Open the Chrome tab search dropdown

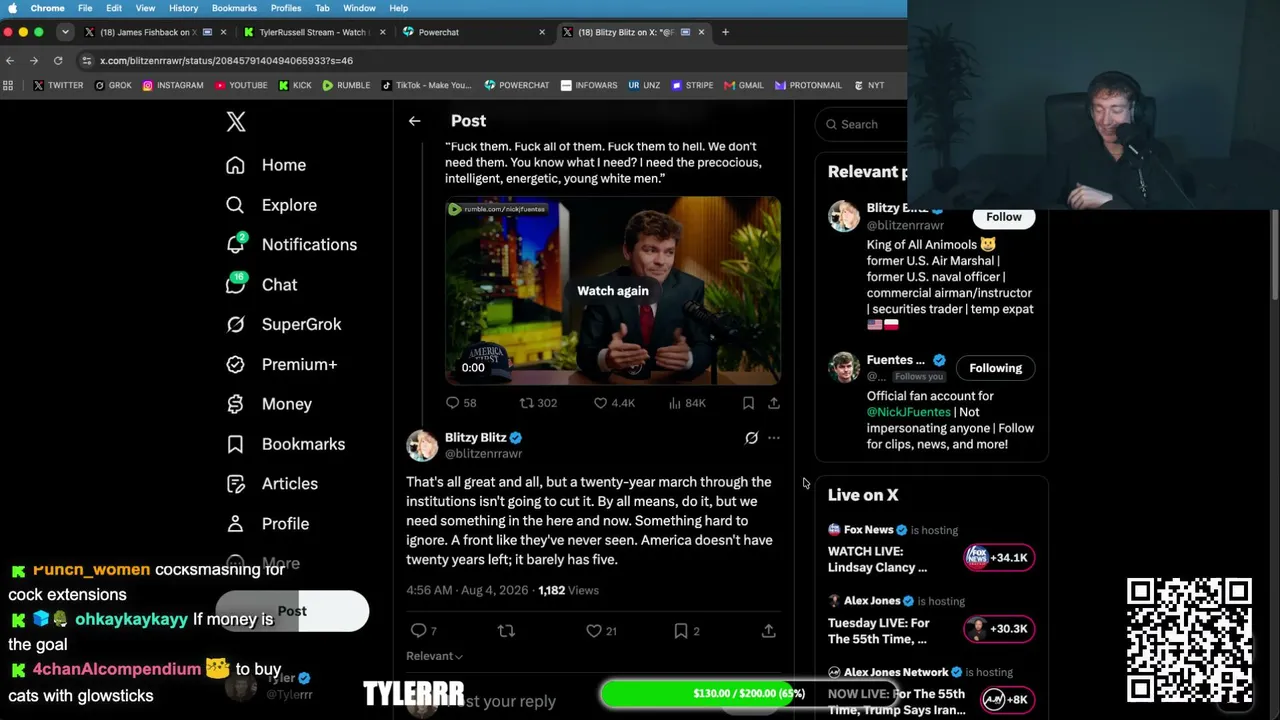point(65,32)
